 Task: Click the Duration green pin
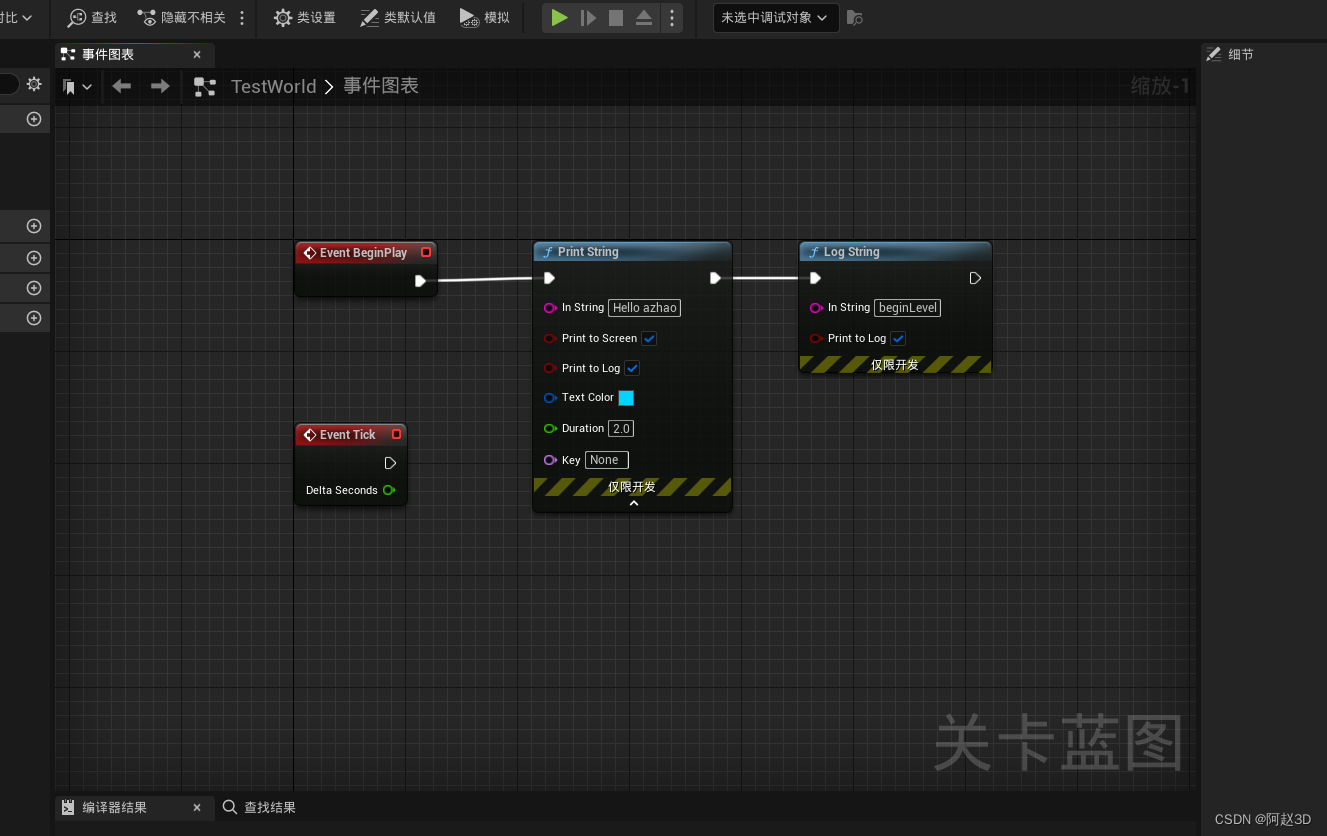click(x=550, y=428)
